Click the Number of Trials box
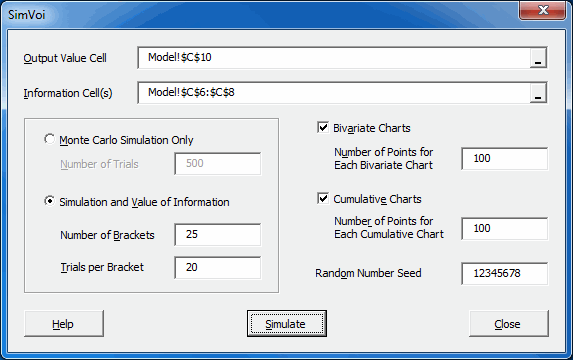 pos(218,164)
